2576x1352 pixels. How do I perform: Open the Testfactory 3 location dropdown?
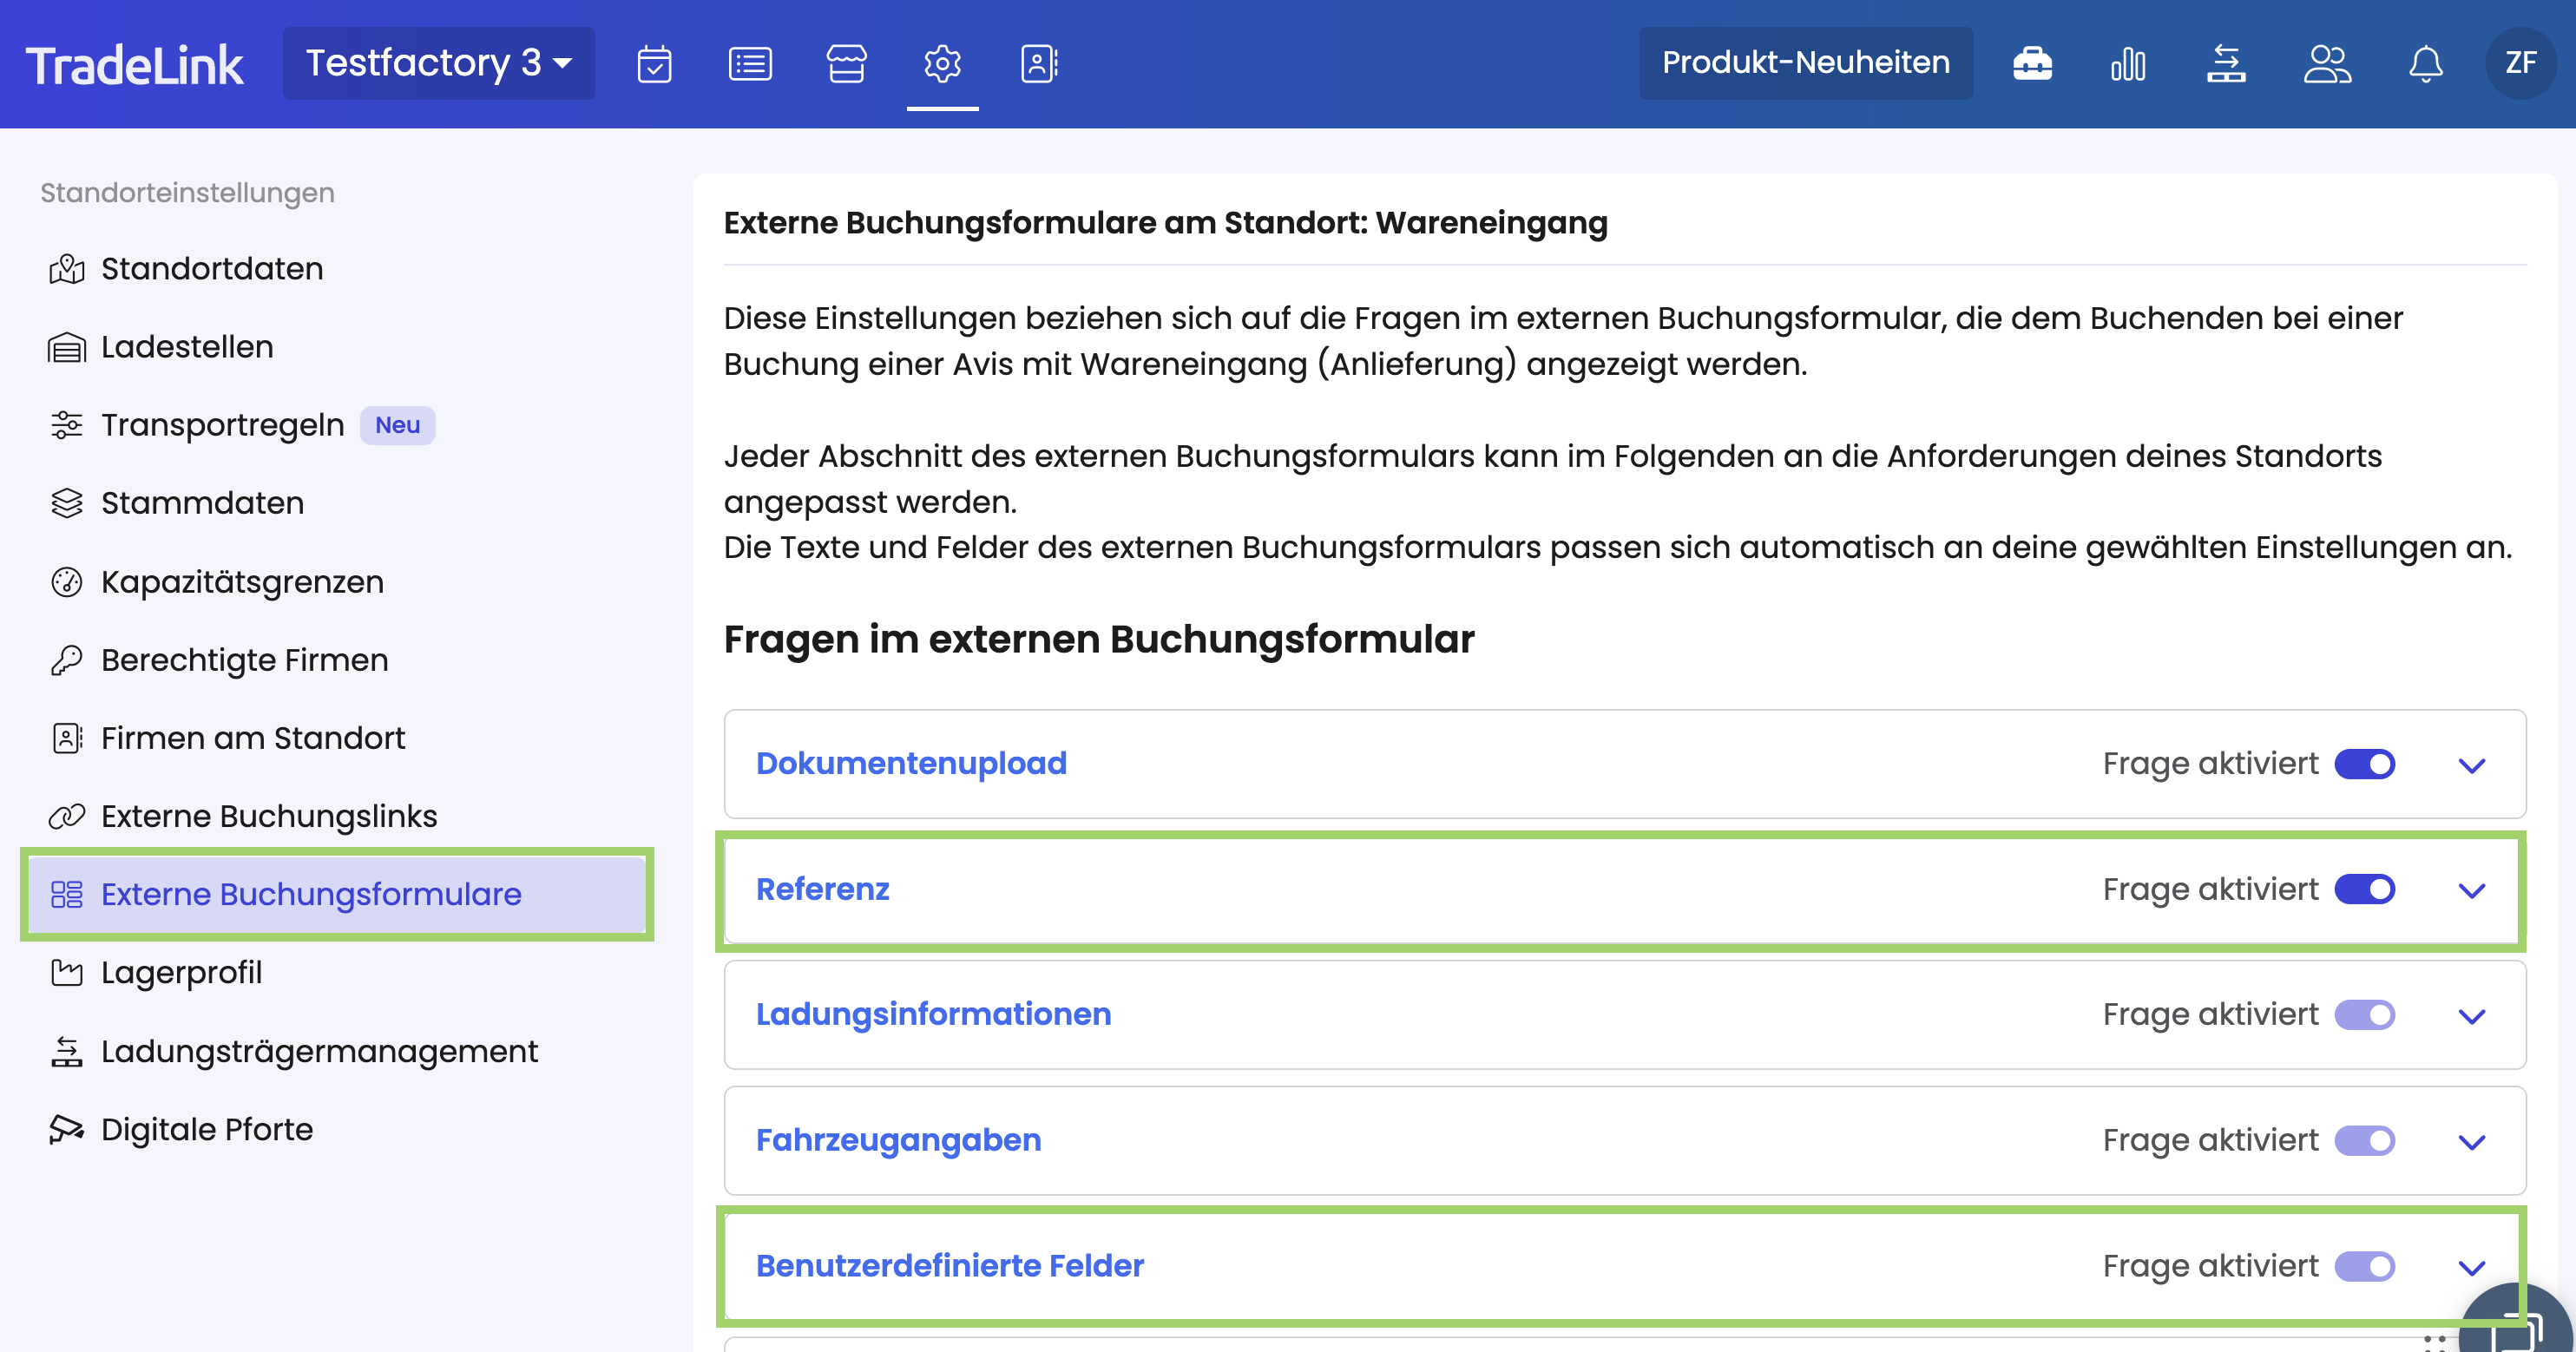(438, 63)
